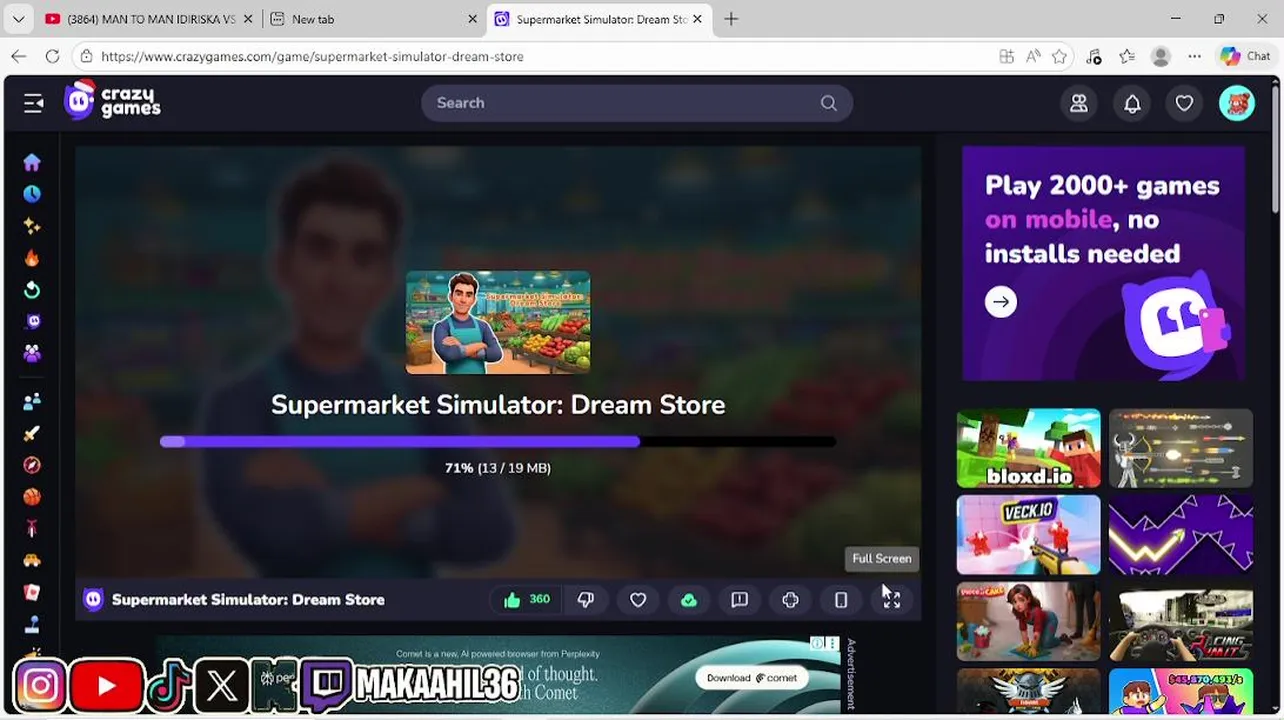Open the browser tab list dropdown arrow
Image resolution: width=1284 pixels, height=720 pixels.
(x=18, y=19)
